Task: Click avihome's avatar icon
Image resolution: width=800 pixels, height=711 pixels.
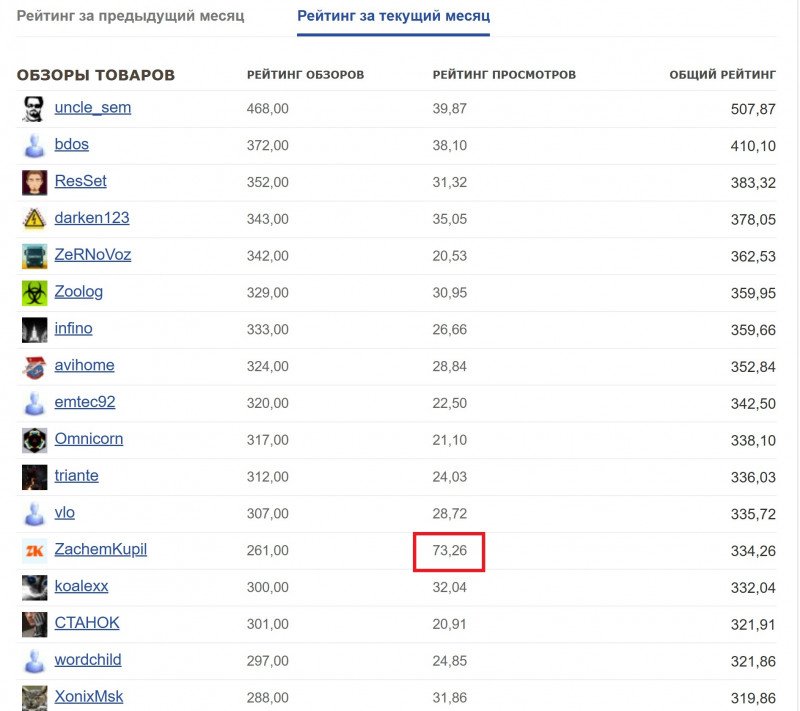Action: click(x=34, y=367)
